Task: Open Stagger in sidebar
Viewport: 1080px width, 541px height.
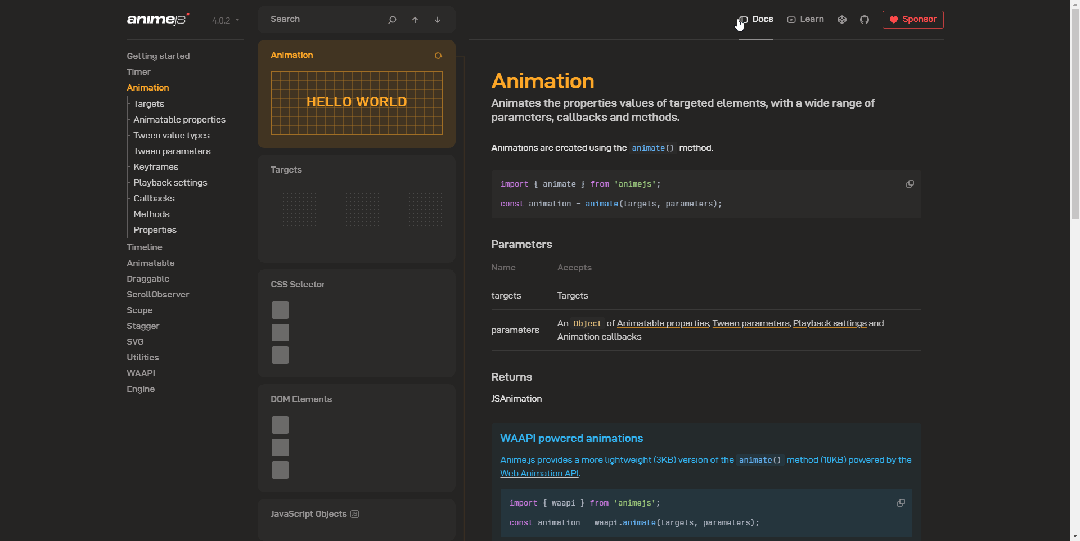Action: (143, 326)
